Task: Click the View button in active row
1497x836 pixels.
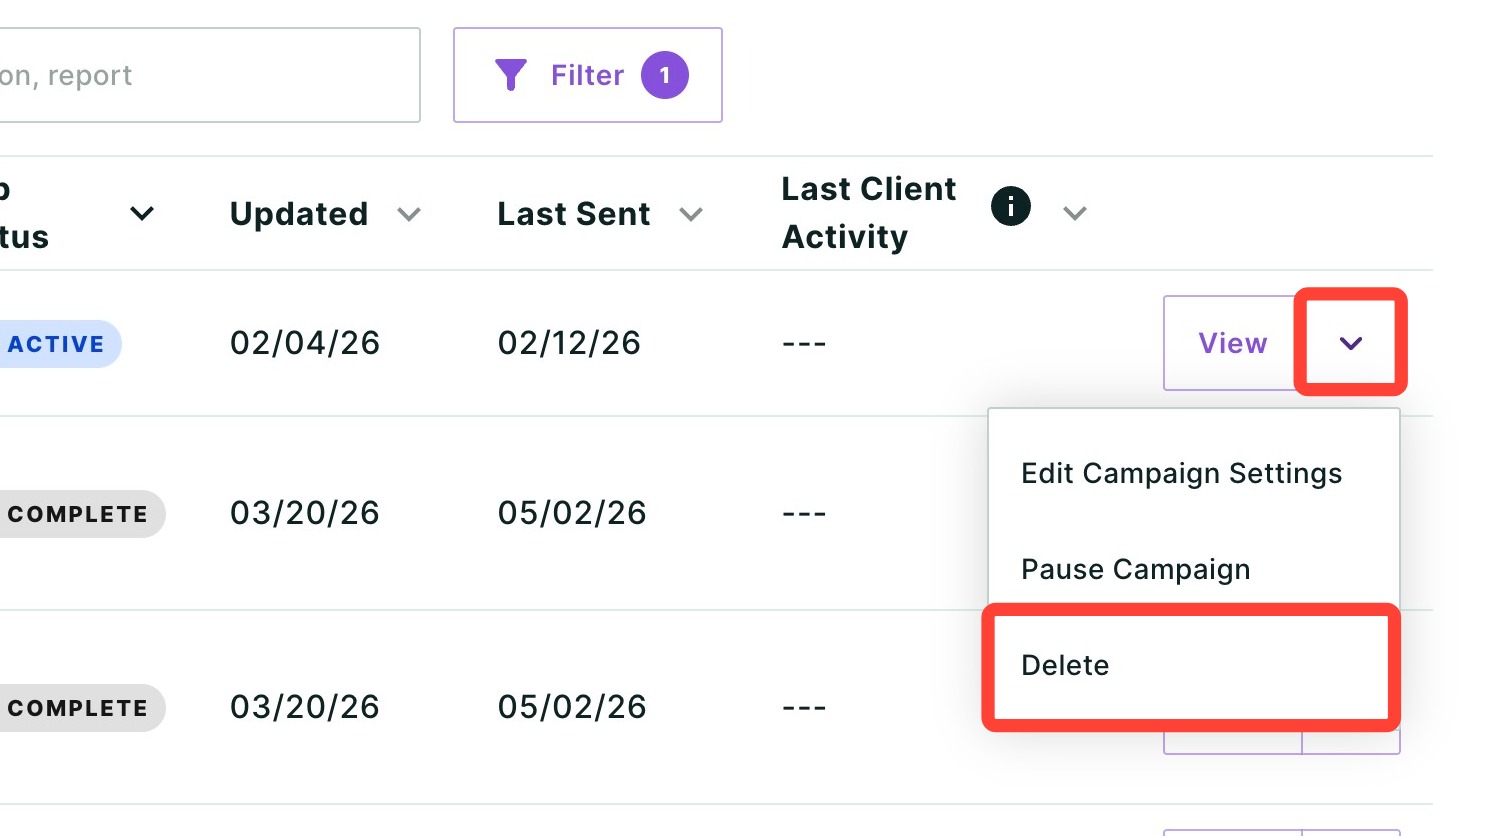Action: click(1233, 343)
